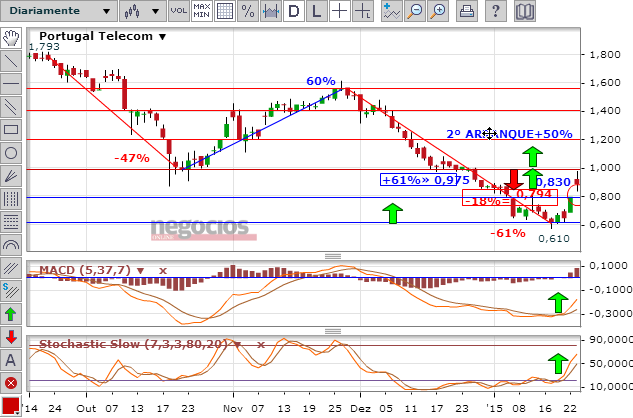Image resolution: width=633 pixels, height=418 pixels.
Task: Enable the D mode button
Action: (294, 11)
